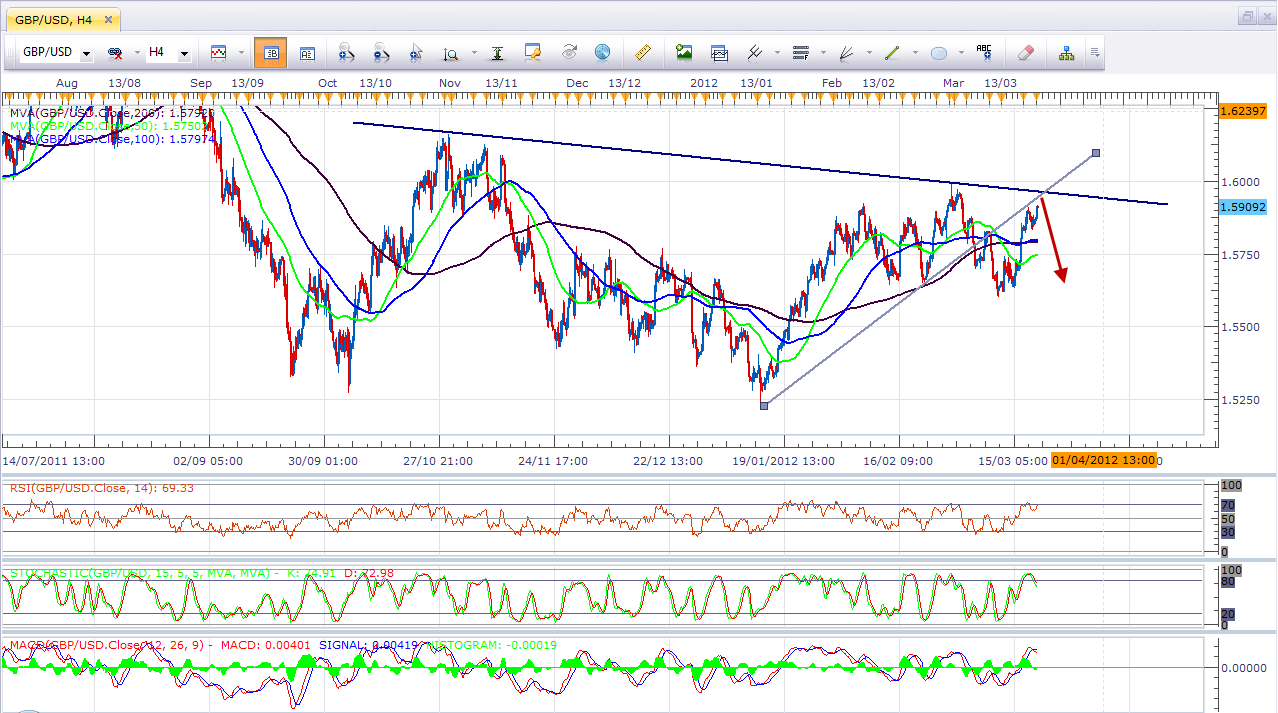
Task: Click the MACD indicator label
Action: coord(283,645)
